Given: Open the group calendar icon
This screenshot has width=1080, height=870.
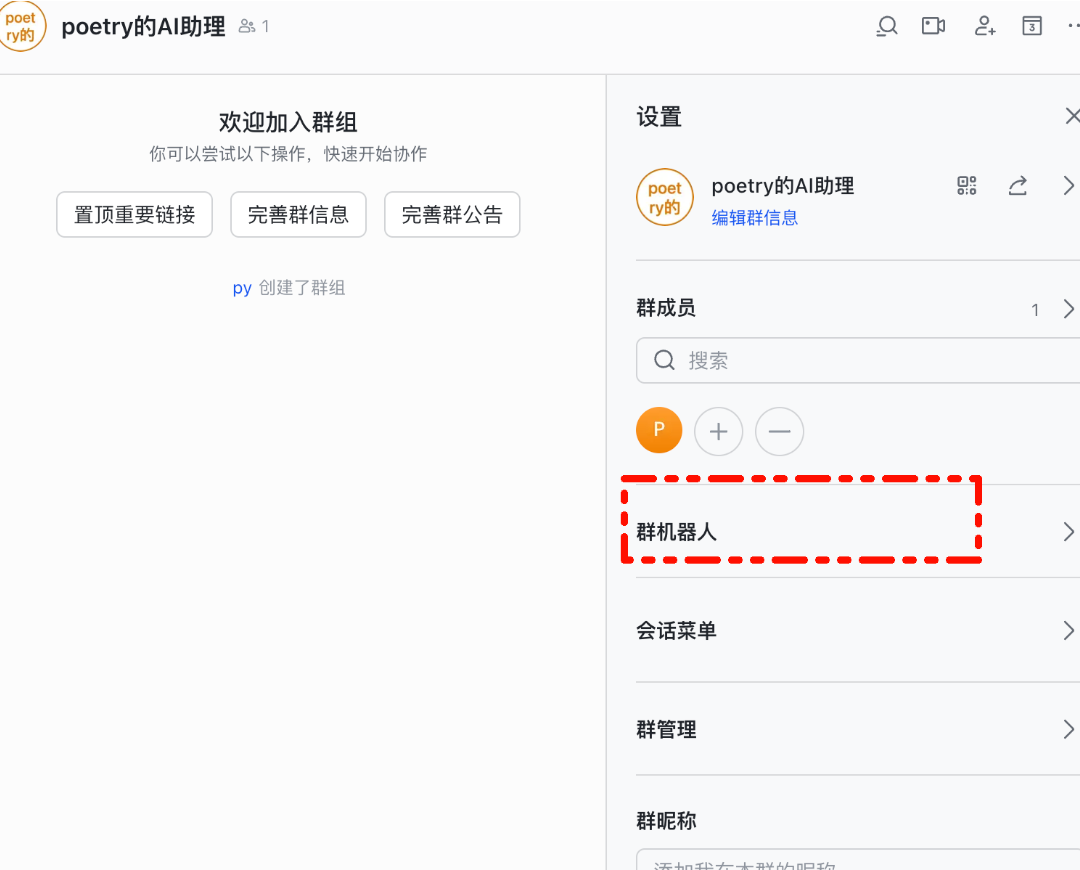Looking at the screenshot, I should (x=1032, y=26).
